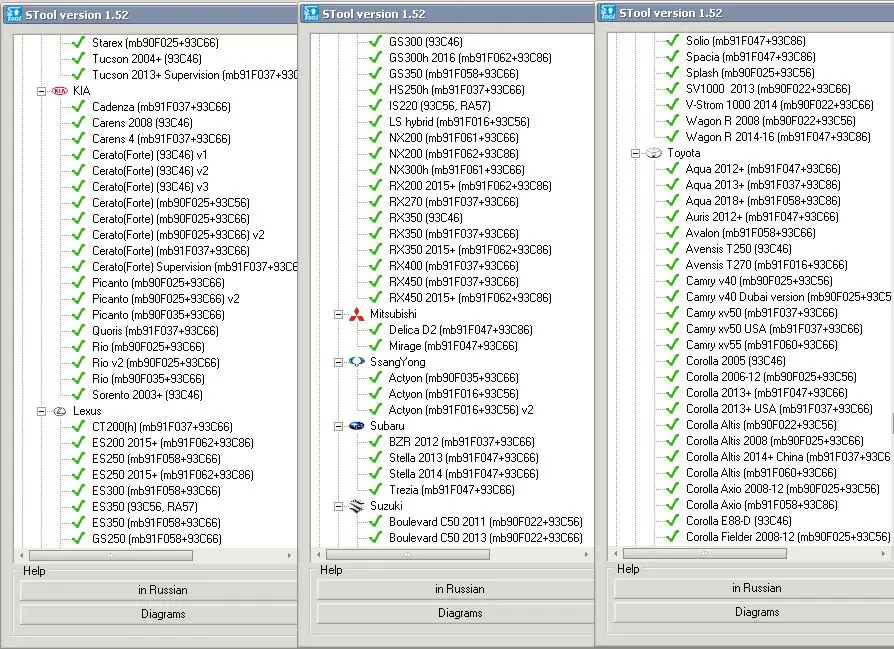
Task: Collapse the Lexus tree branch
Action: tap(42, 411)
